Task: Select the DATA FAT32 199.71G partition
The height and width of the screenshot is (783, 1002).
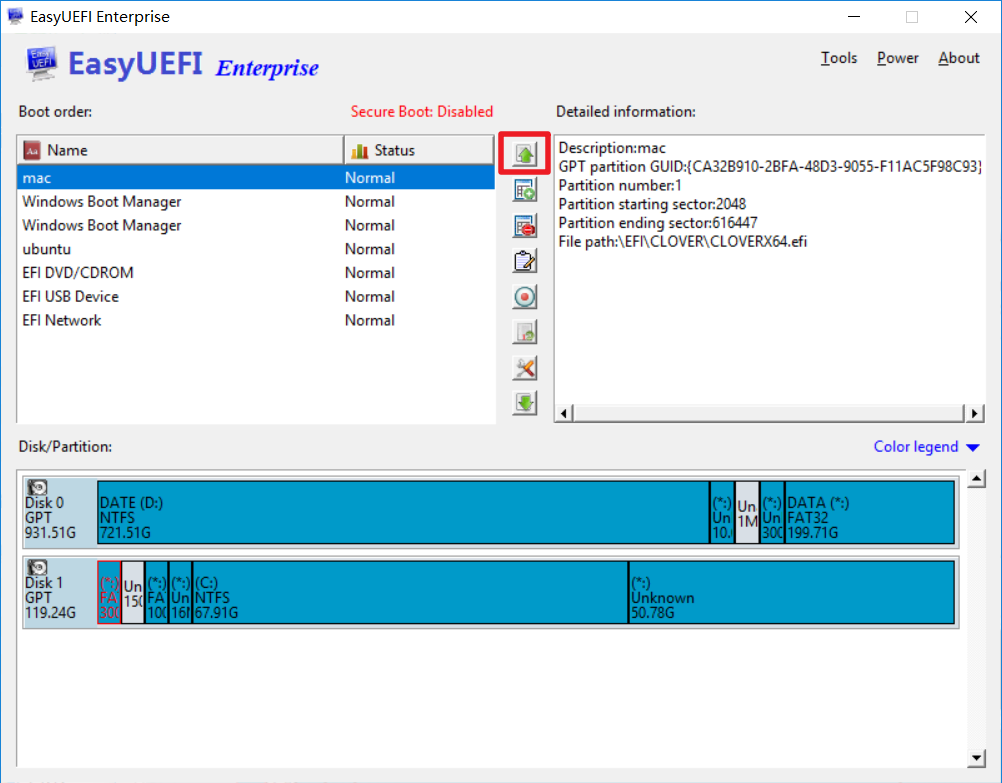Action: coord(870,513)
